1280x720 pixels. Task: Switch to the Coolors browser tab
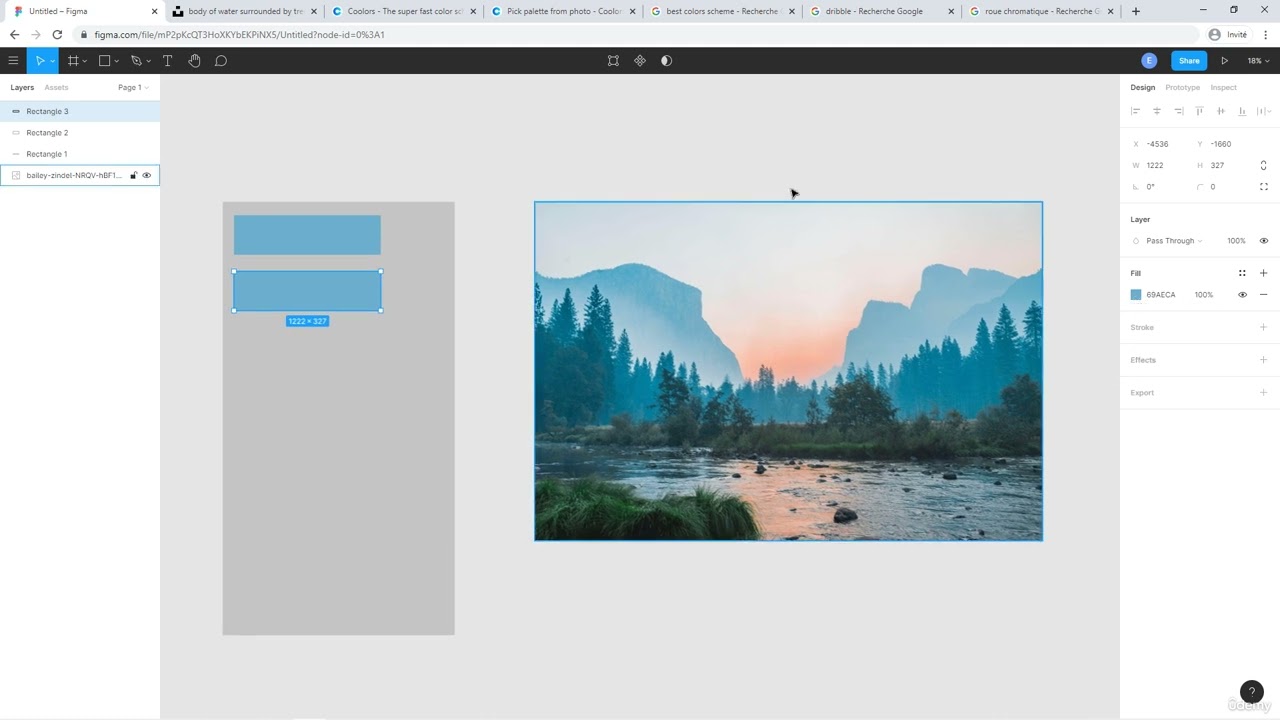[x=404, y=11]
